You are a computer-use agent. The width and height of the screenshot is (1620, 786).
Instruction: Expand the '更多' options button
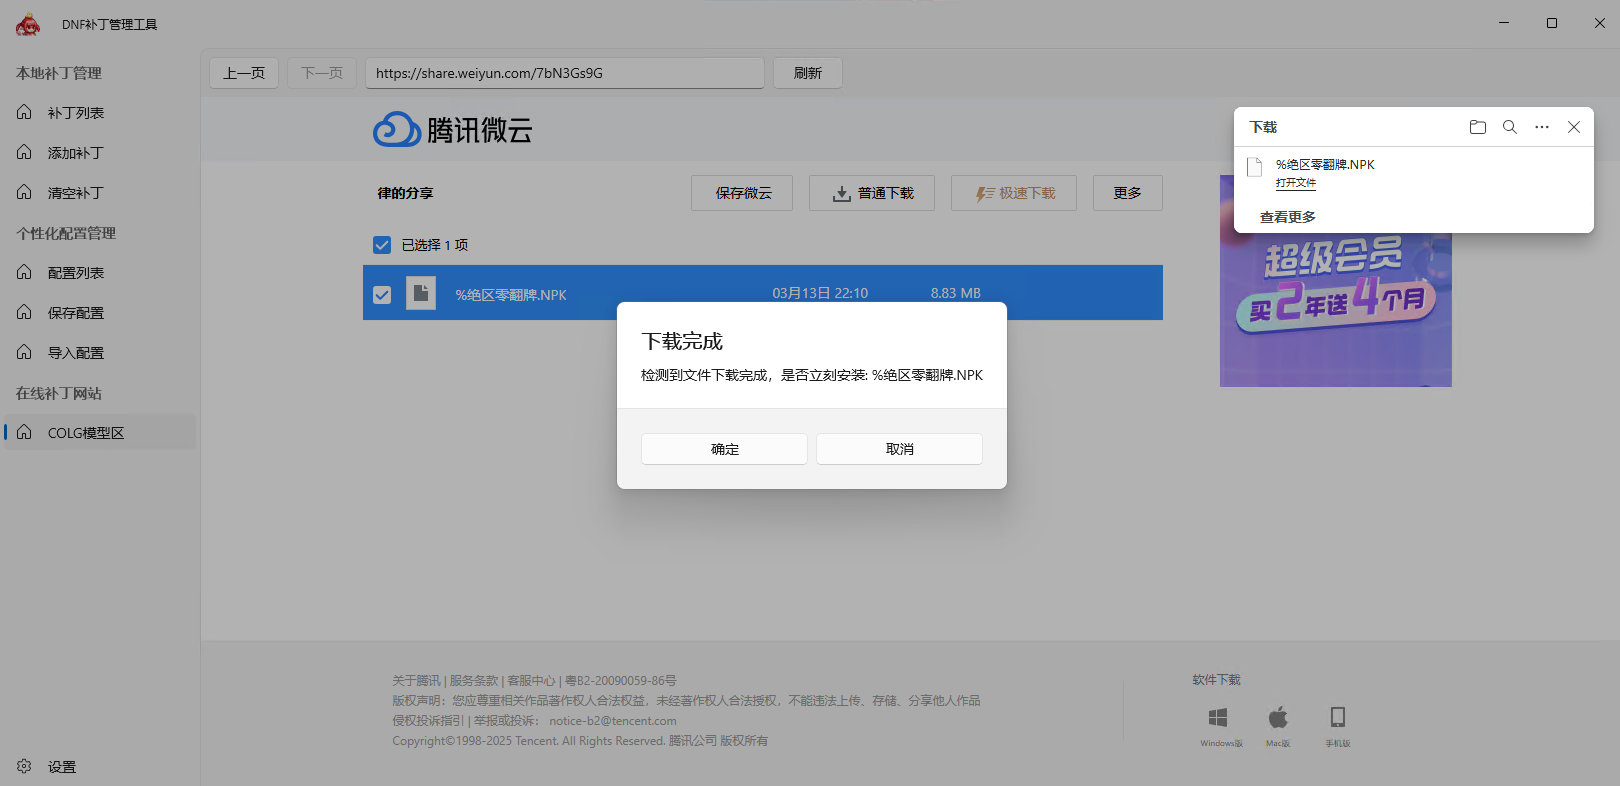(1127, 193)
